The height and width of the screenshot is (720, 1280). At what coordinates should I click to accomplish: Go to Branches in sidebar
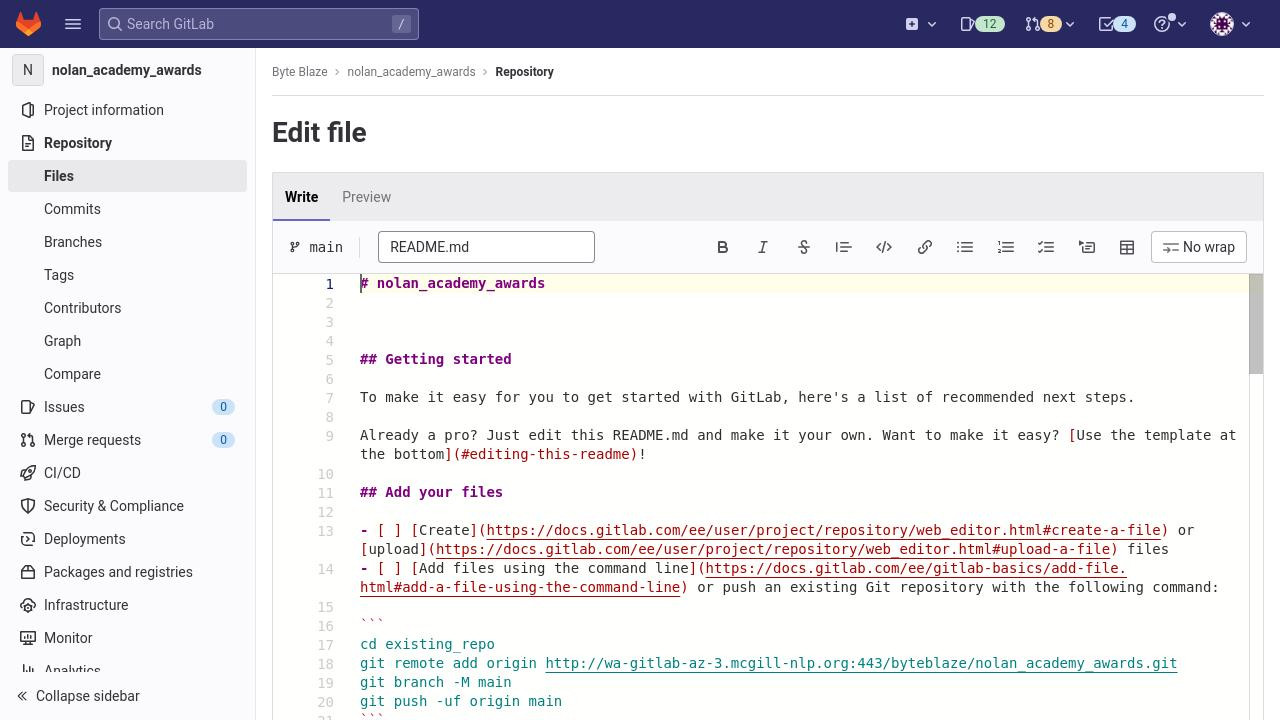[127, 242]
